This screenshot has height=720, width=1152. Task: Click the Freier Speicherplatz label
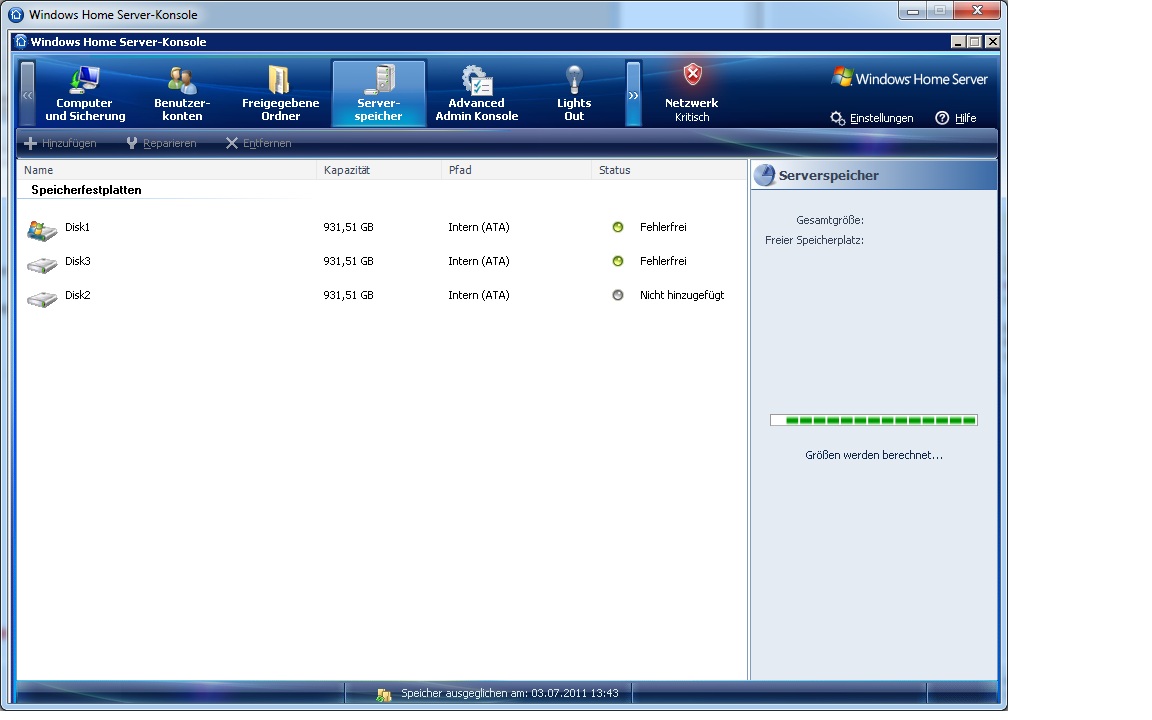pyautogui.click(x=814, y=240)
